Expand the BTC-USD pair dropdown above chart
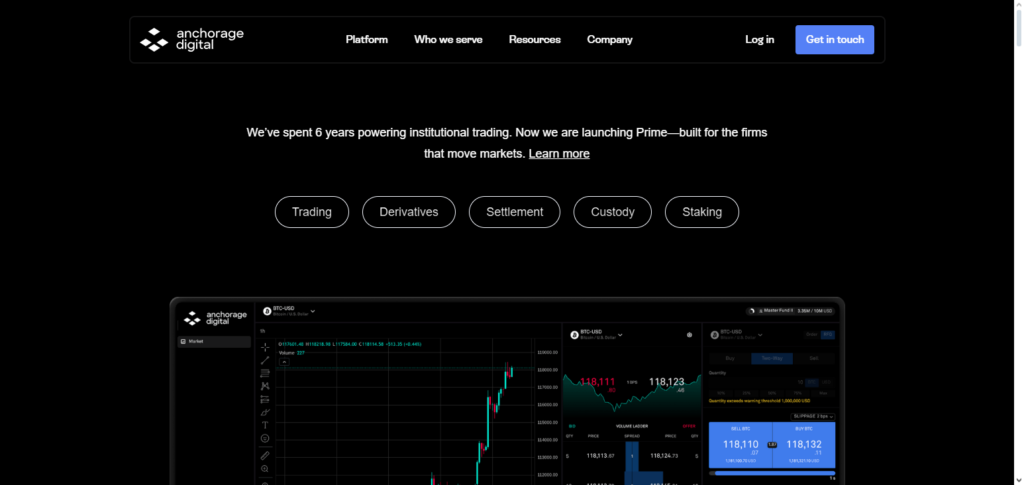Viewport: 1024px width, 485px height. (x=312, y=311)
